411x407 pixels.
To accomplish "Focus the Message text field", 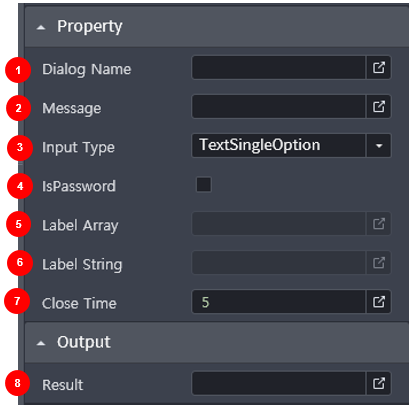I will click(279, 107).
